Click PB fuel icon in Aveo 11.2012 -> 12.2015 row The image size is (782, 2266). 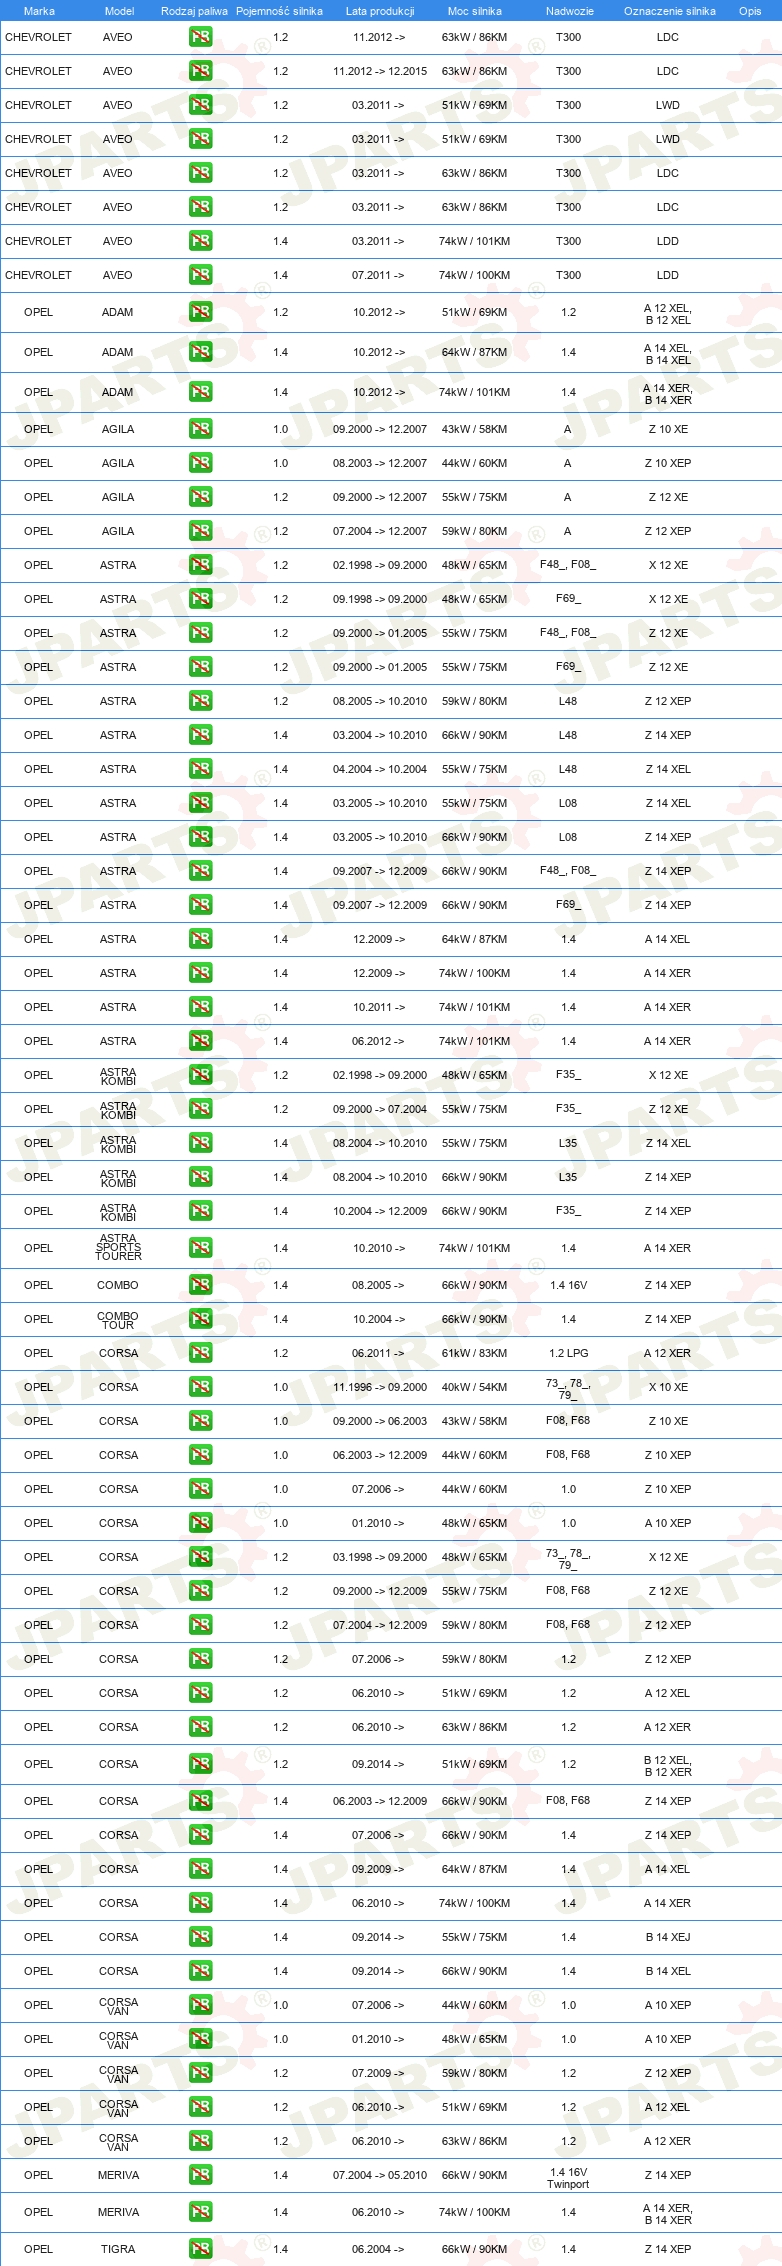tap(200, 71)
